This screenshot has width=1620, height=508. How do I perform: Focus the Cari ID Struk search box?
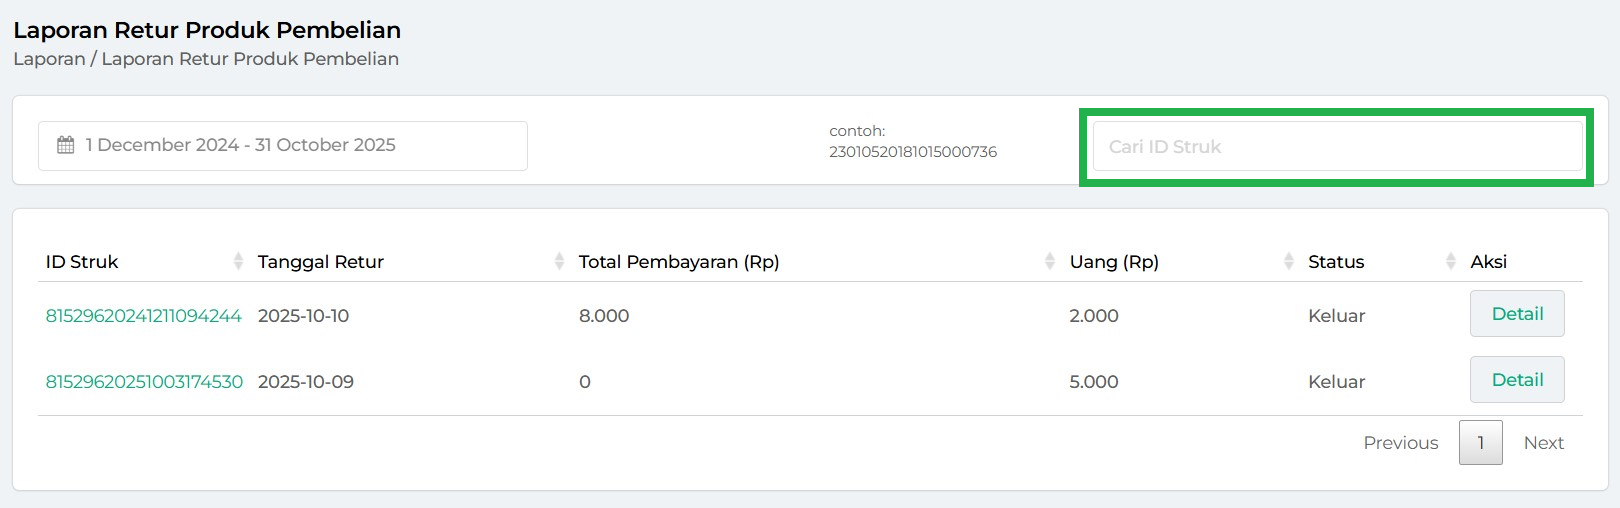pos(1337,147)
